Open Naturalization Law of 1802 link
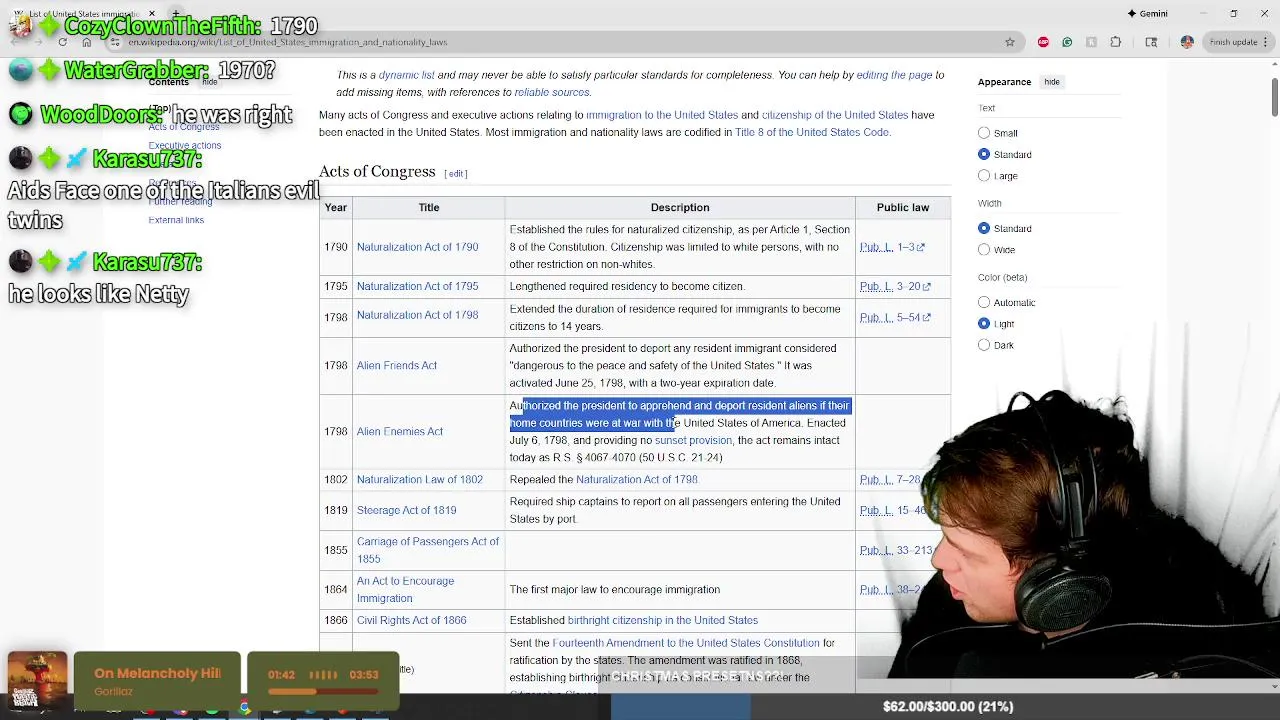The image size is (1280, 720). pyautogui.click(x=420, y=479)
